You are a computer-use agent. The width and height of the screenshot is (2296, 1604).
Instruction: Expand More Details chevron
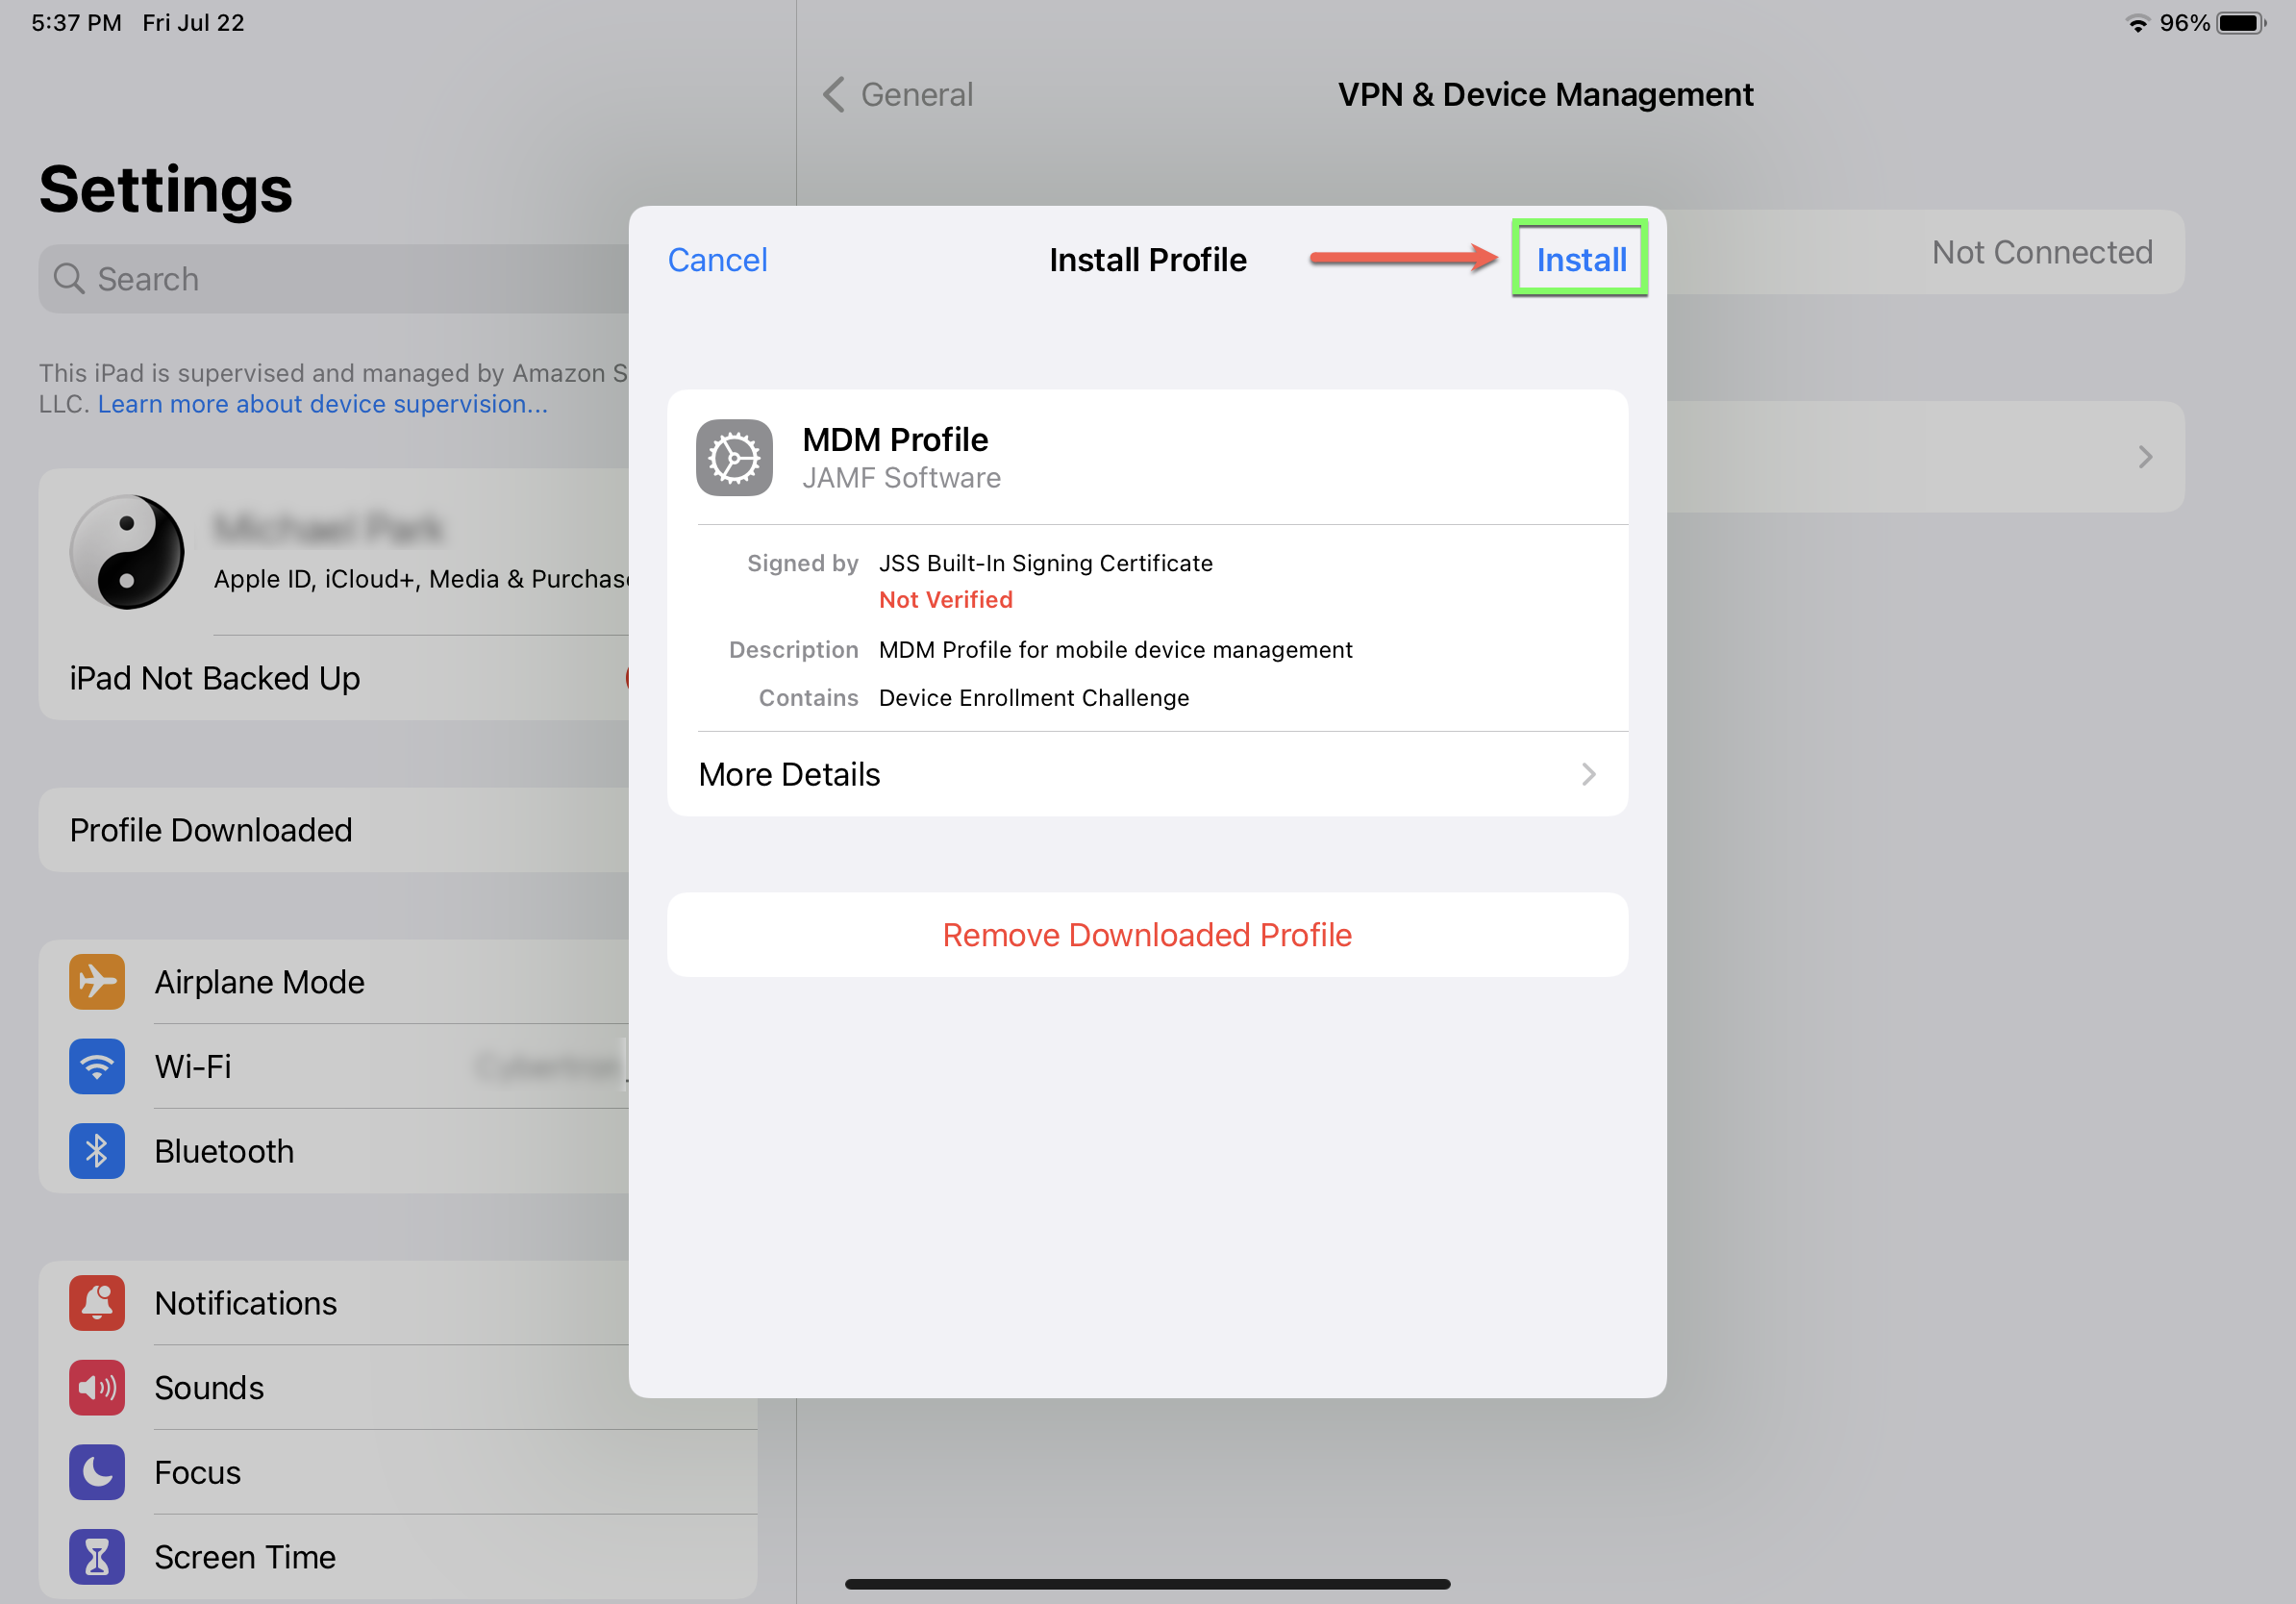1588,774
